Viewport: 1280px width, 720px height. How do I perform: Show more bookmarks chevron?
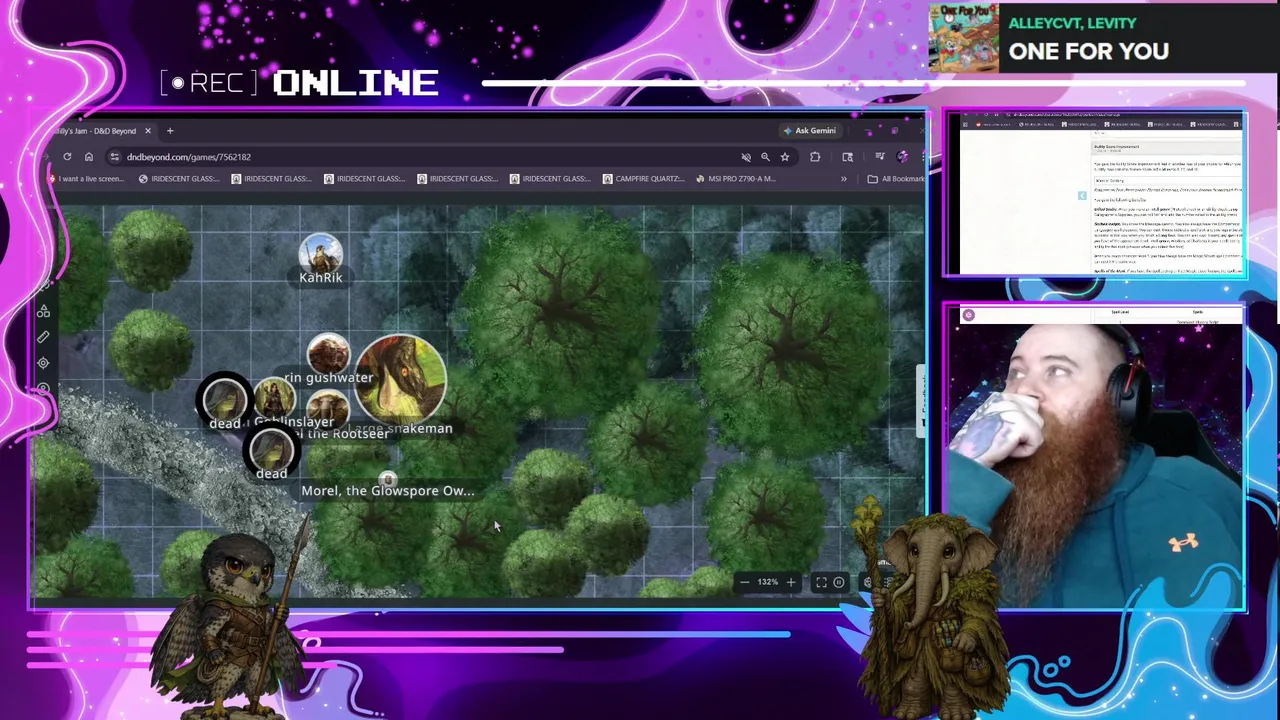(x=843, y=179)
